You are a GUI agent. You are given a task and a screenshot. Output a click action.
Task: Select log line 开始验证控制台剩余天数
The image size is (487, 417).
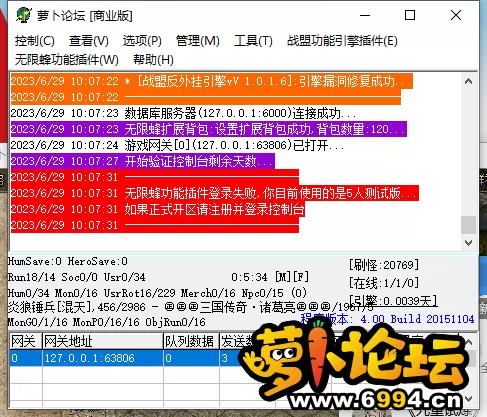tap(142, 161)
